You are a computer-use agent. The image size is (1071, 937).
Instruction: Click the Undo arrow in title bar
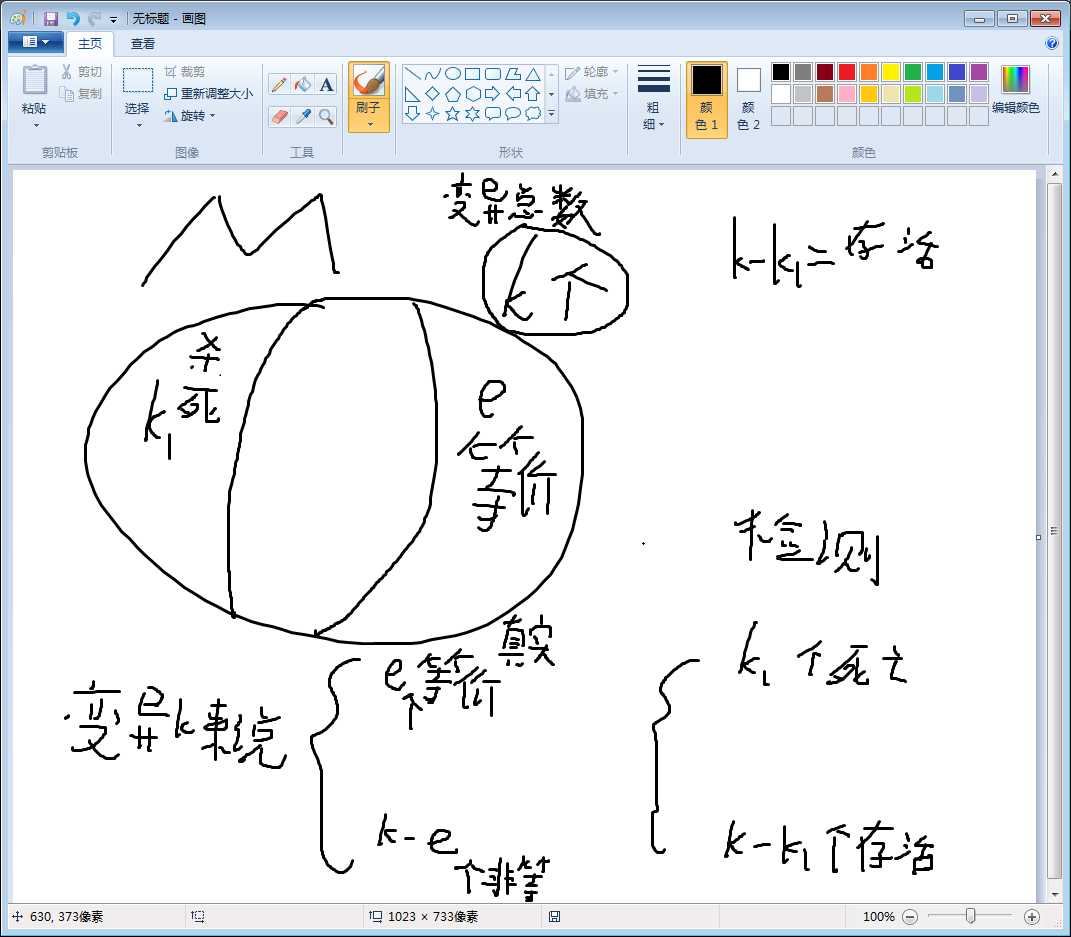(72, 18)
